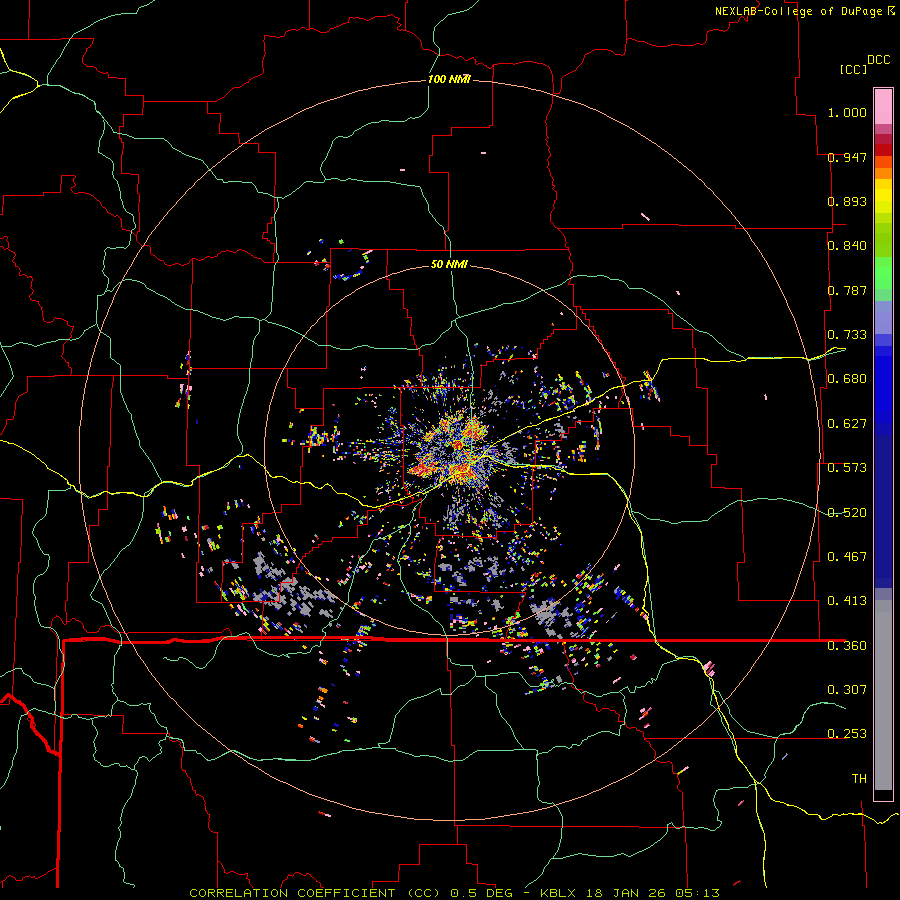The width and height of the screenshot is (900, 900).
Task: Click the TH threshold label
Action: tap(859, 779)
